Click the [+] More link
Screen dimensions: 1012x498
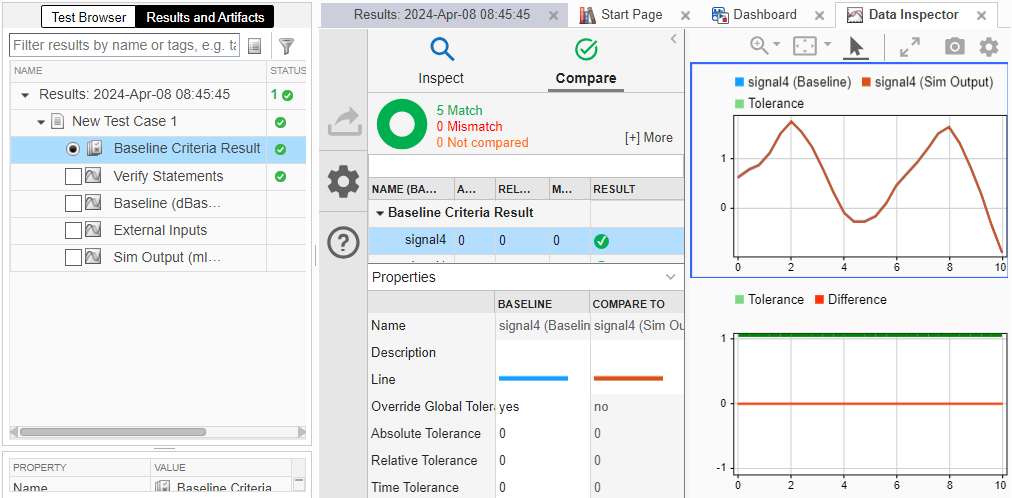(x=648, y=138)
